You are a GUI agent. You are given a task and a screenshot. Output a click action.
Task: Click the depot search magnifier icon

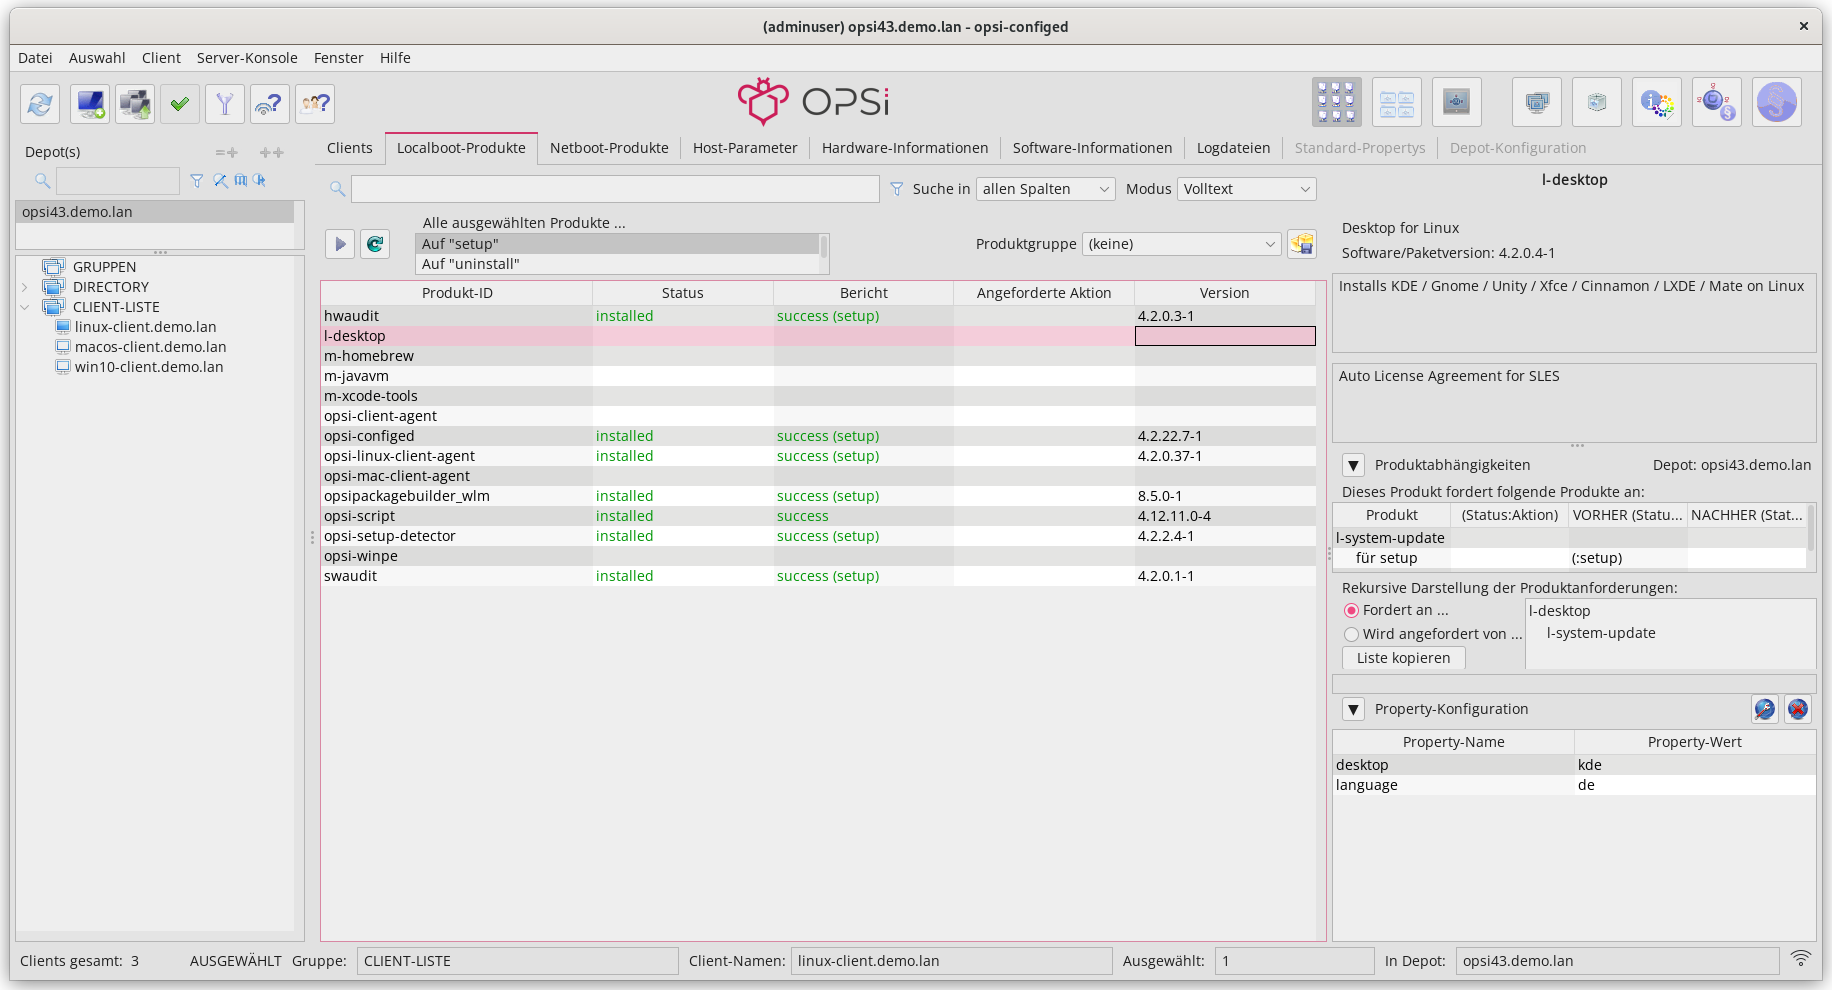pyautogui.click(x=42, y=181)
